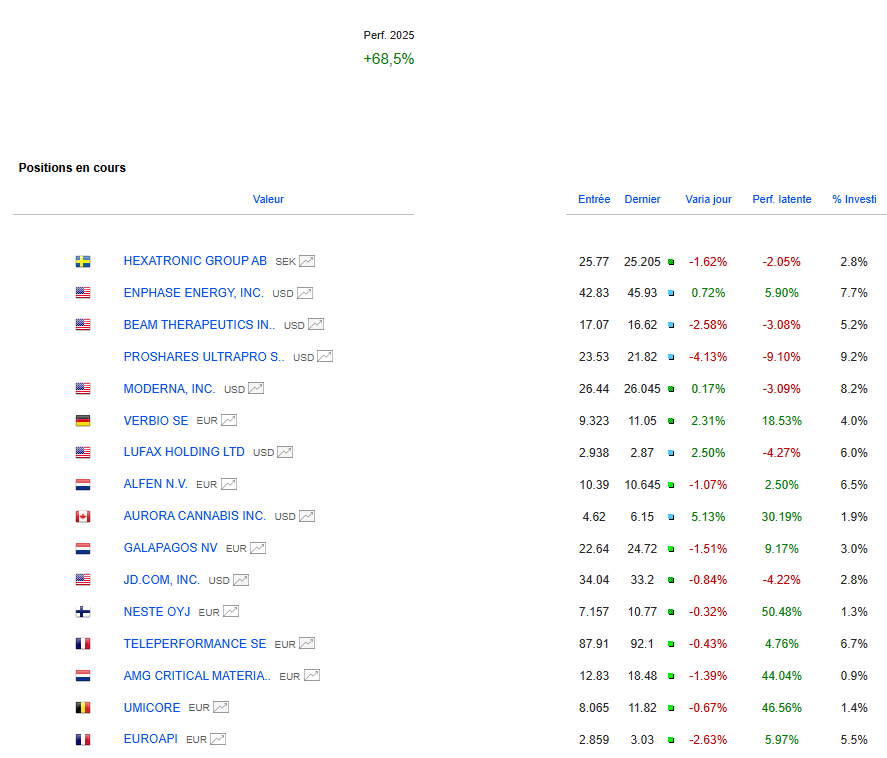The width and height of the screenshot is (887, 758).
Task: Open chart icon next to TELEPERFORMANCE SE
Action: click(x=307, y=644)
